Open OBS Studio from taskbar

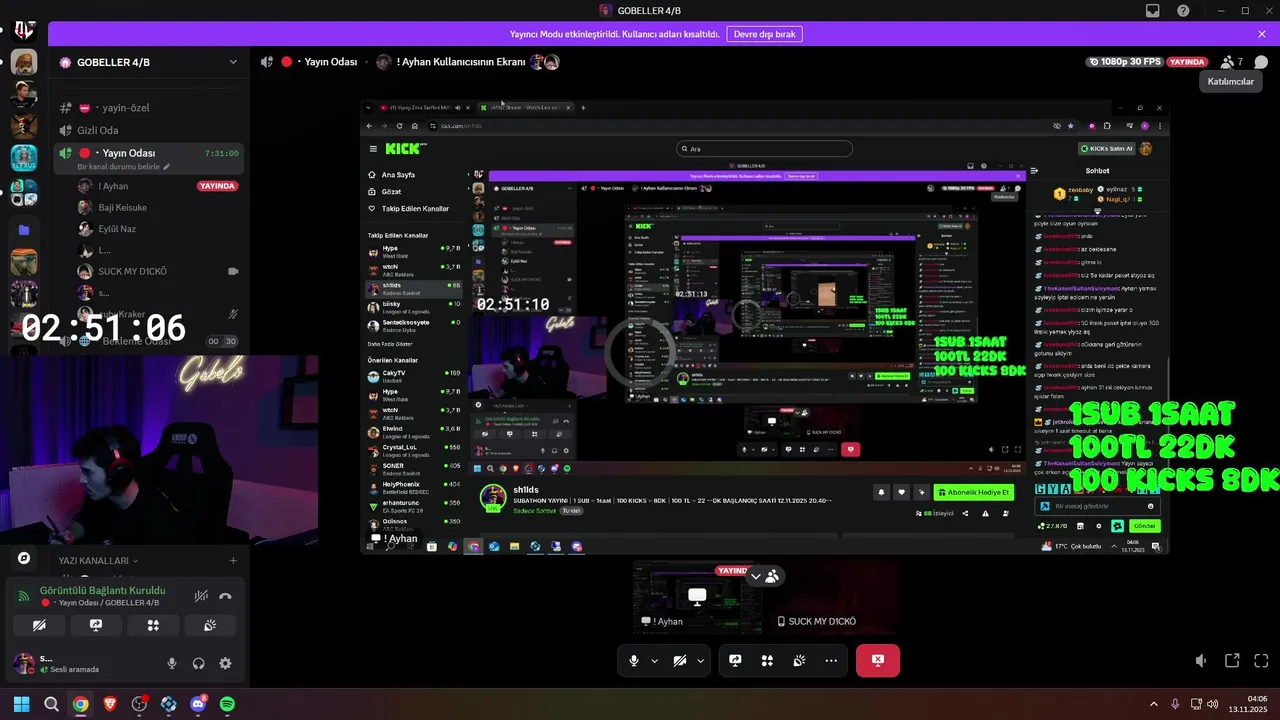pos(139,704)
